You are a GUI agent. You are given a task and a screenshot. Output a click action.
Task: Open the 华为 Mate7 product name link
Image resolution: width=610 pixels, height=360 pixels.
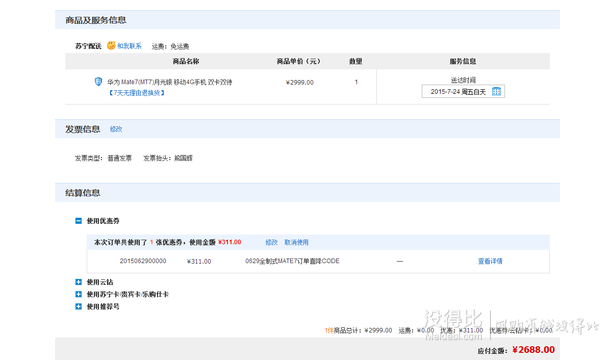coord(170,82)
